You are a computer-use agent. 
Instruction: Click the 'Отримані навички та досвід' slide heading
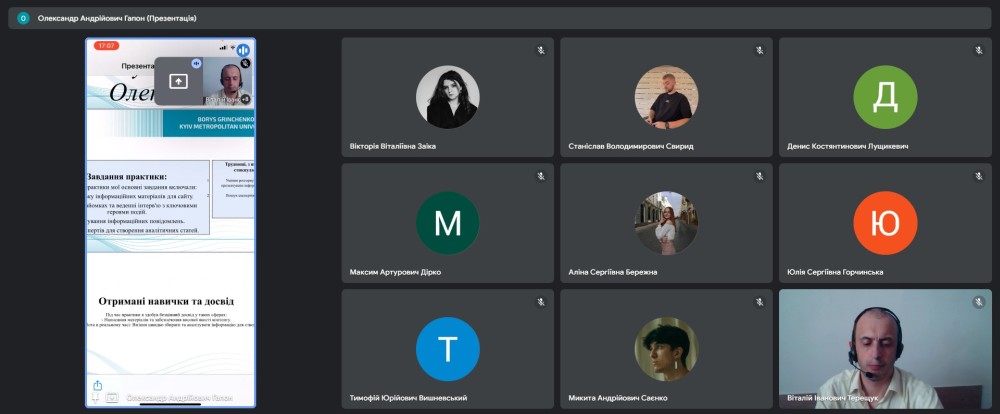tap(166, 301)
